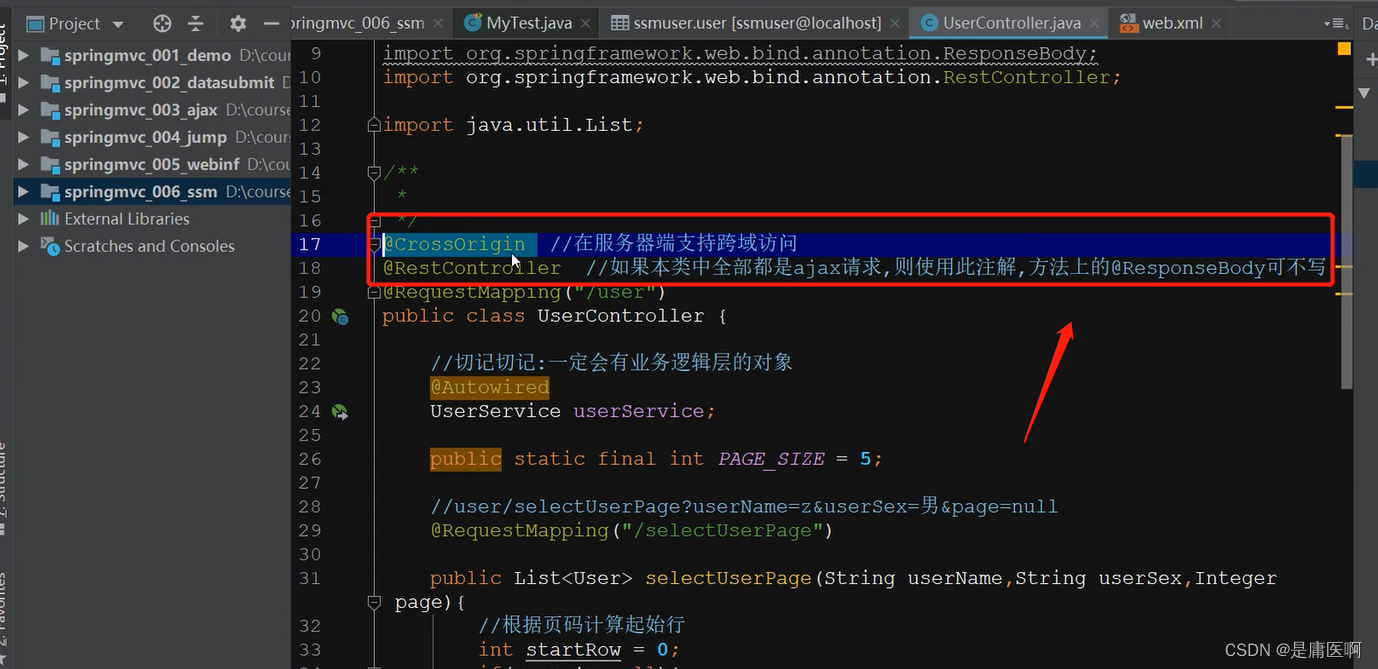
Task: Expand the springmvc_004_jump module
Action: click(x=24, y=137)
